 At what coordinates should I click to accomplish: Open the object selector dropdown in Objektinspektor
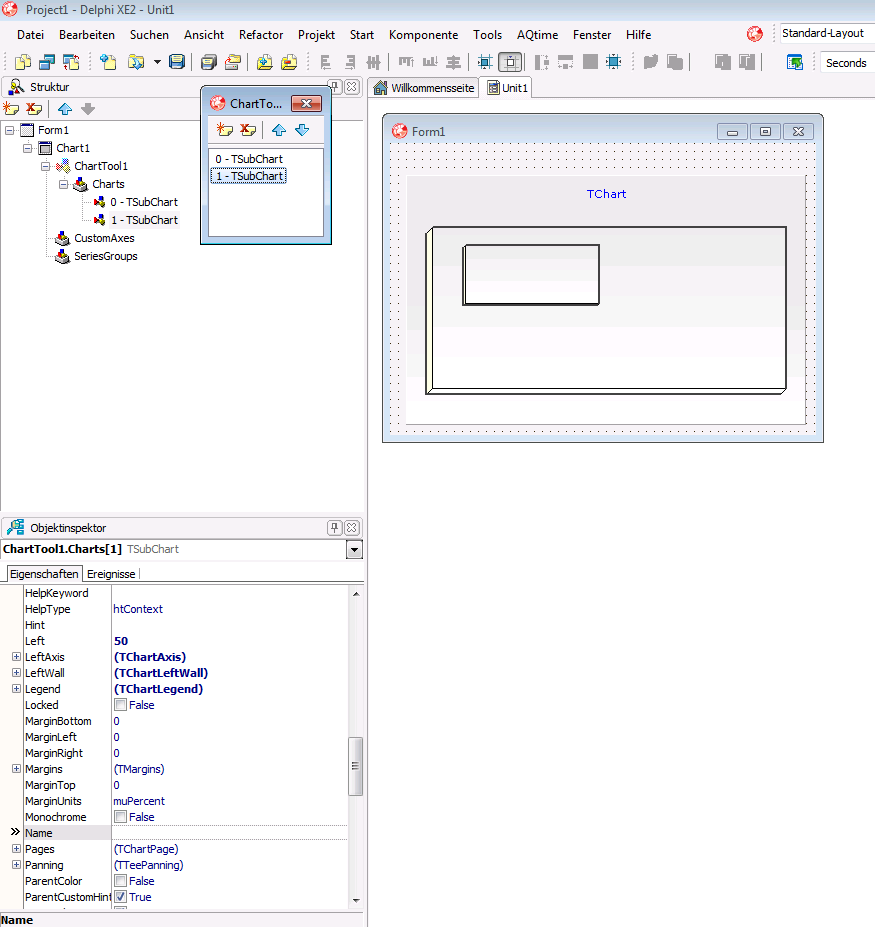[x=354, y=549]
